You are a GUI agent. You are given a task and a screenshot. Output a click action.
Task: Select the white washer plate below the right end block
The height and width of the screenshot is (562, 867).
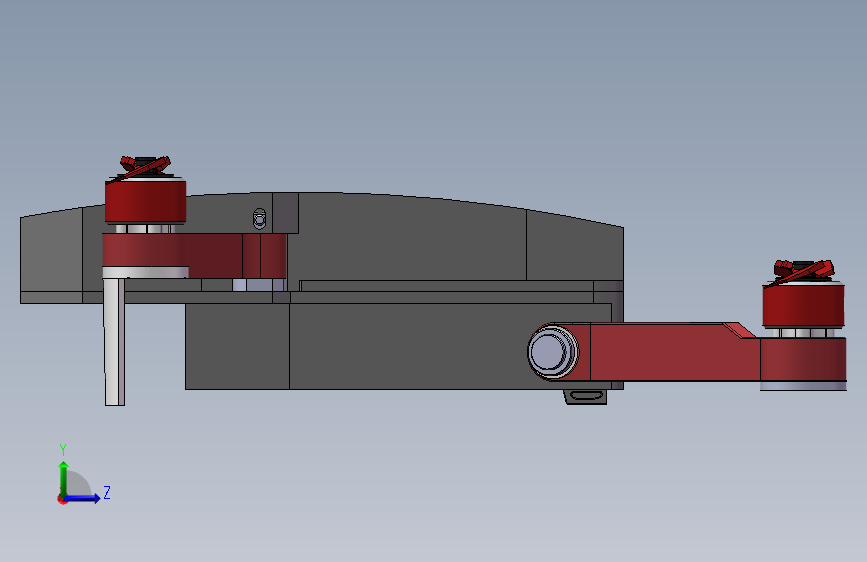803,386
